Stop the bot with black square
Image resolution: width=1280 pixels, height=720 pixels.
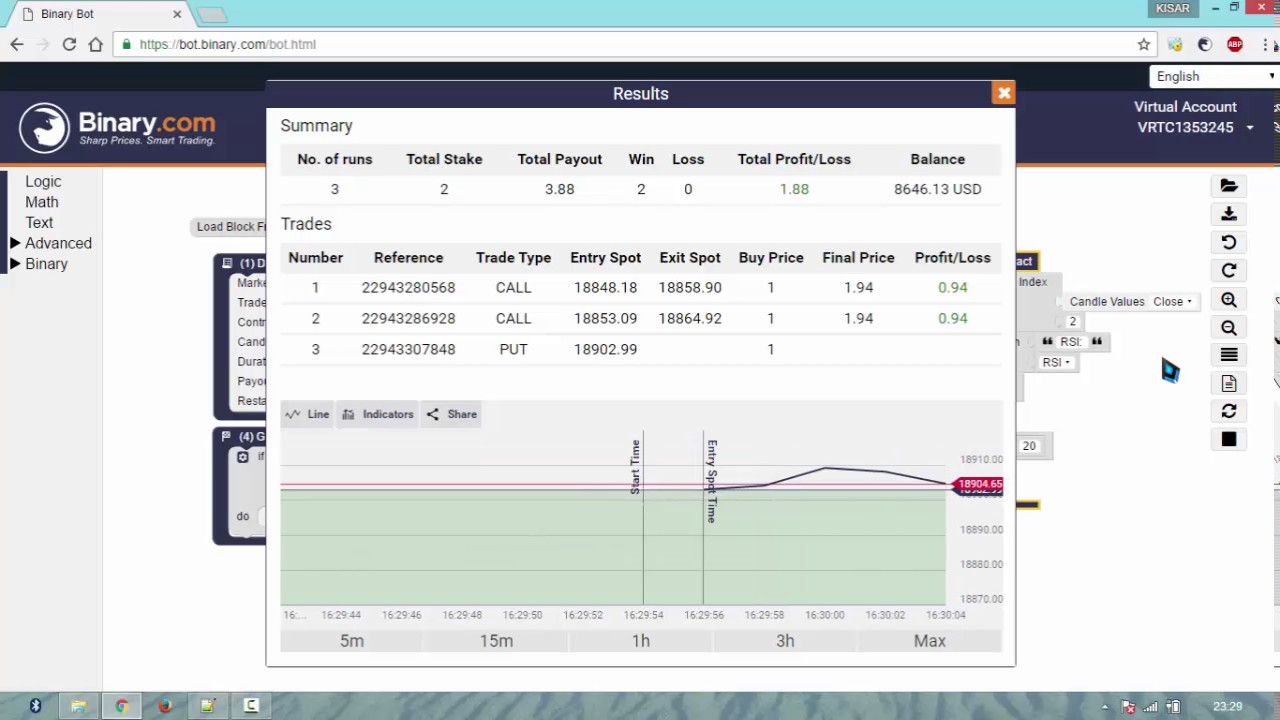[x=1229, y=439]
